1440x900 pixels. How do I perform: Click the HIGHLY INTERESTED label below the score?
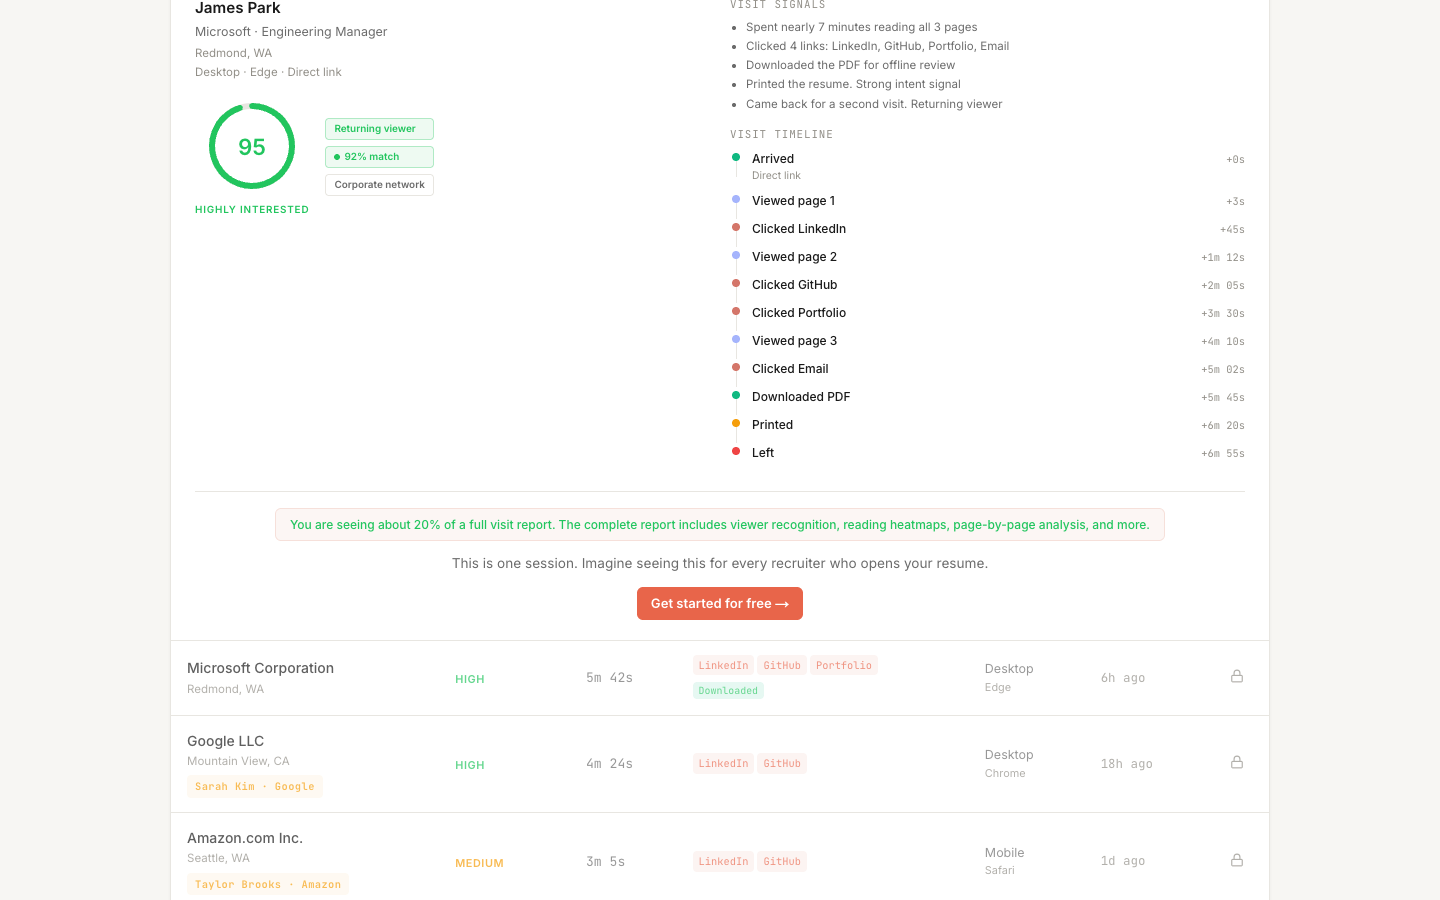[251, 209]
